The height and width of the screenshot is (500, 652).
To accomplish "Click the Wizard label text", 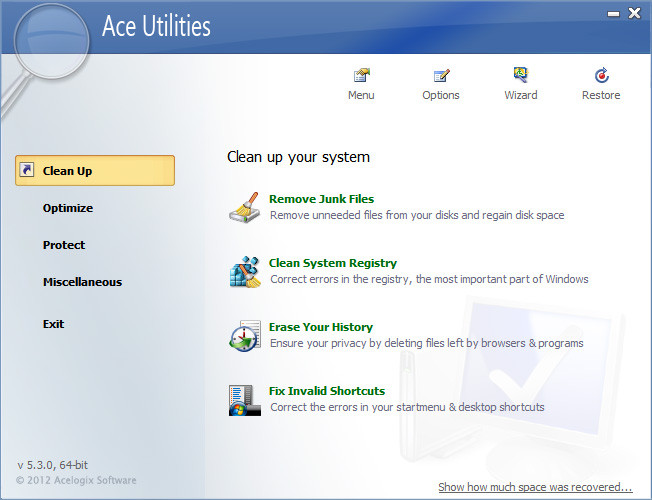I will [521, 95].
